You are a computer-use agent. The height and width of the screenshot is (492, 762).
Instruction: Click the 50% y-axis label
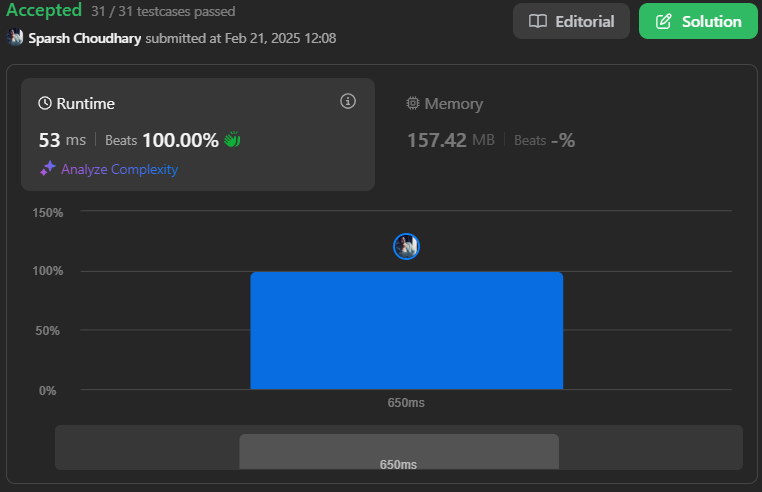click(x=48, y=331)
